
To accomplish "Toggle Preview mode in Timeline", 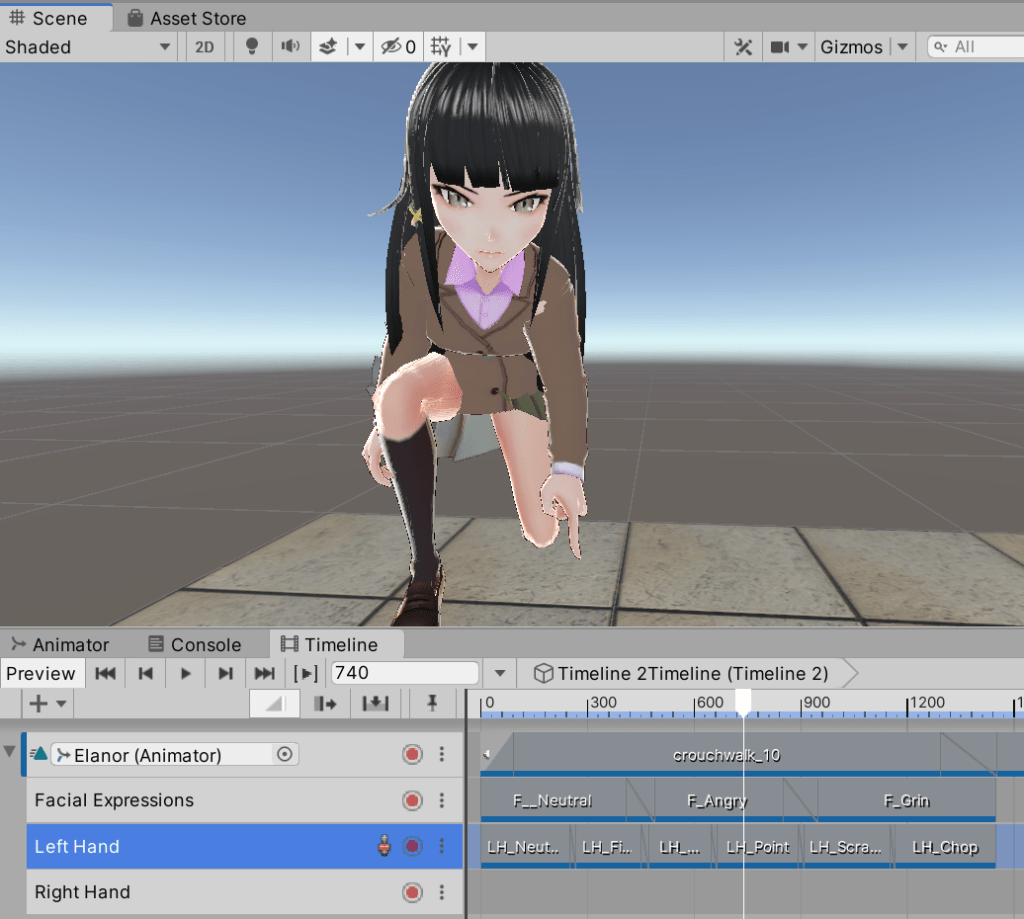I will (41, 674).
